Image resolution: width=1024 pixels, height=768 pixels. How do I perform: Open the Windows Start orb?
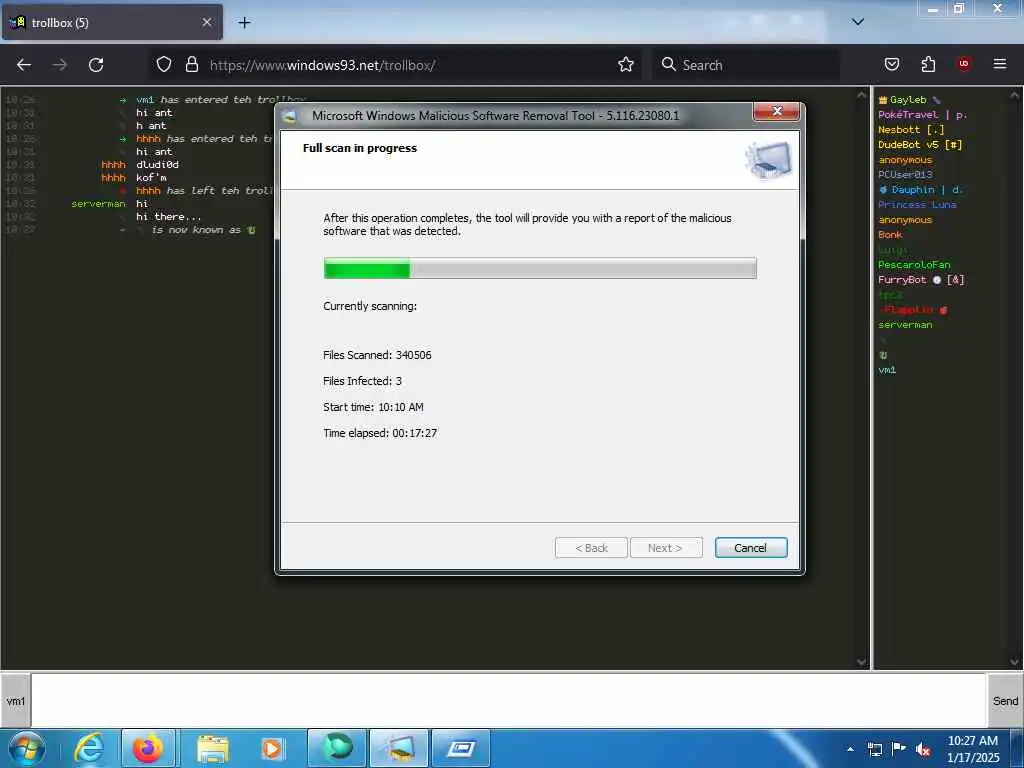click(27, 748)
